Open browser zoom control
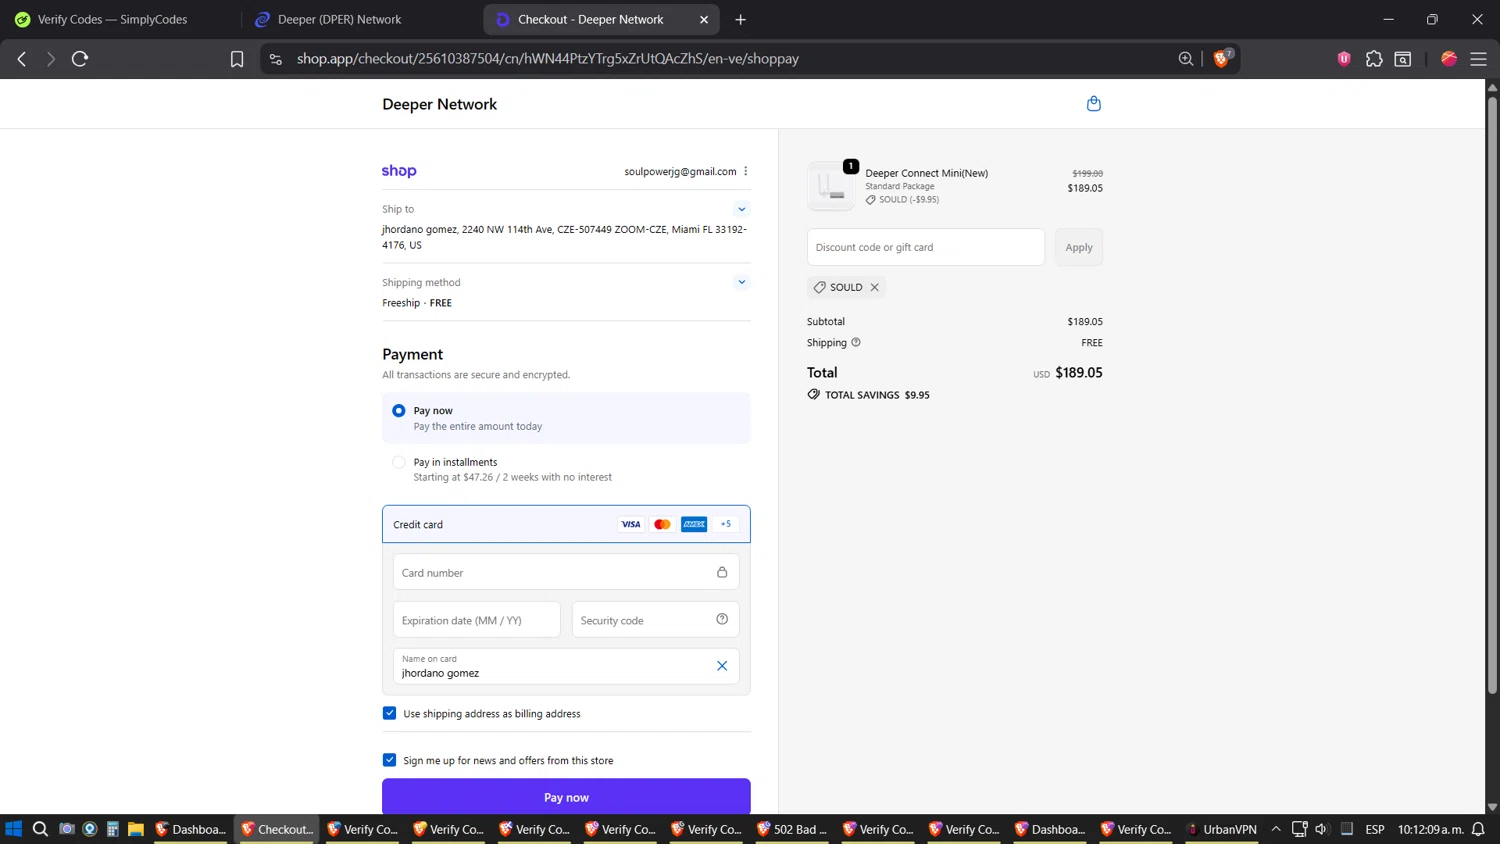Screen dimensions: 1500x844 point(1186,59)
